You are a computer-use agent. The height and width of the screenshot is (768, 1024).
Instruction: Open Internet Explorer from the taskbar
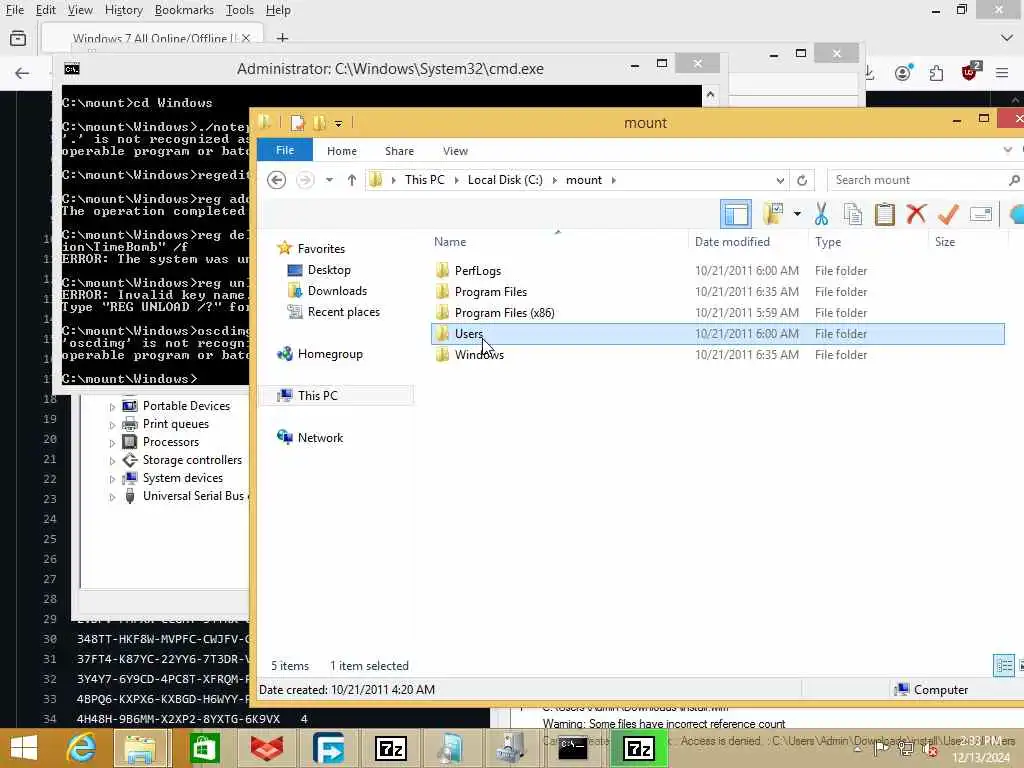pos(81,748)
